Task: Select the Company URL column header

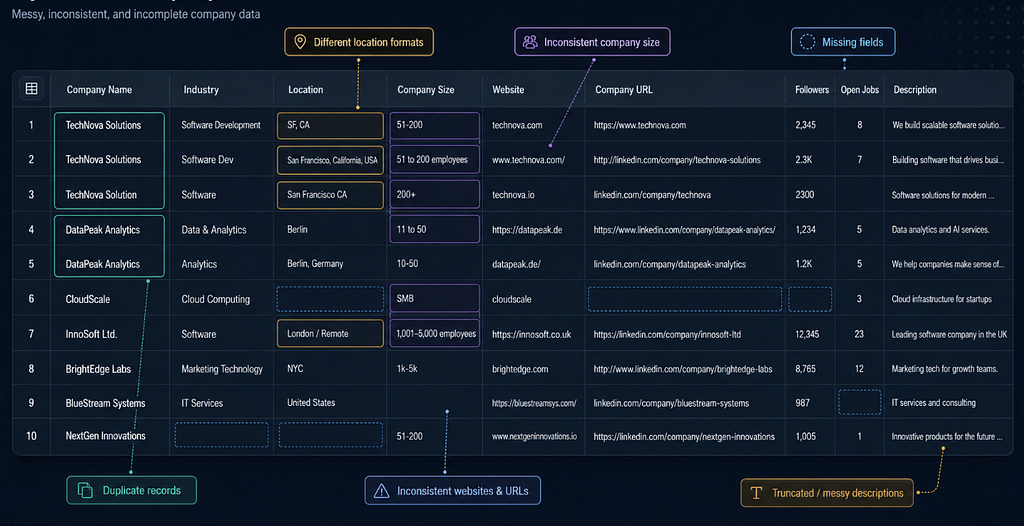Action: pos(624,90)
